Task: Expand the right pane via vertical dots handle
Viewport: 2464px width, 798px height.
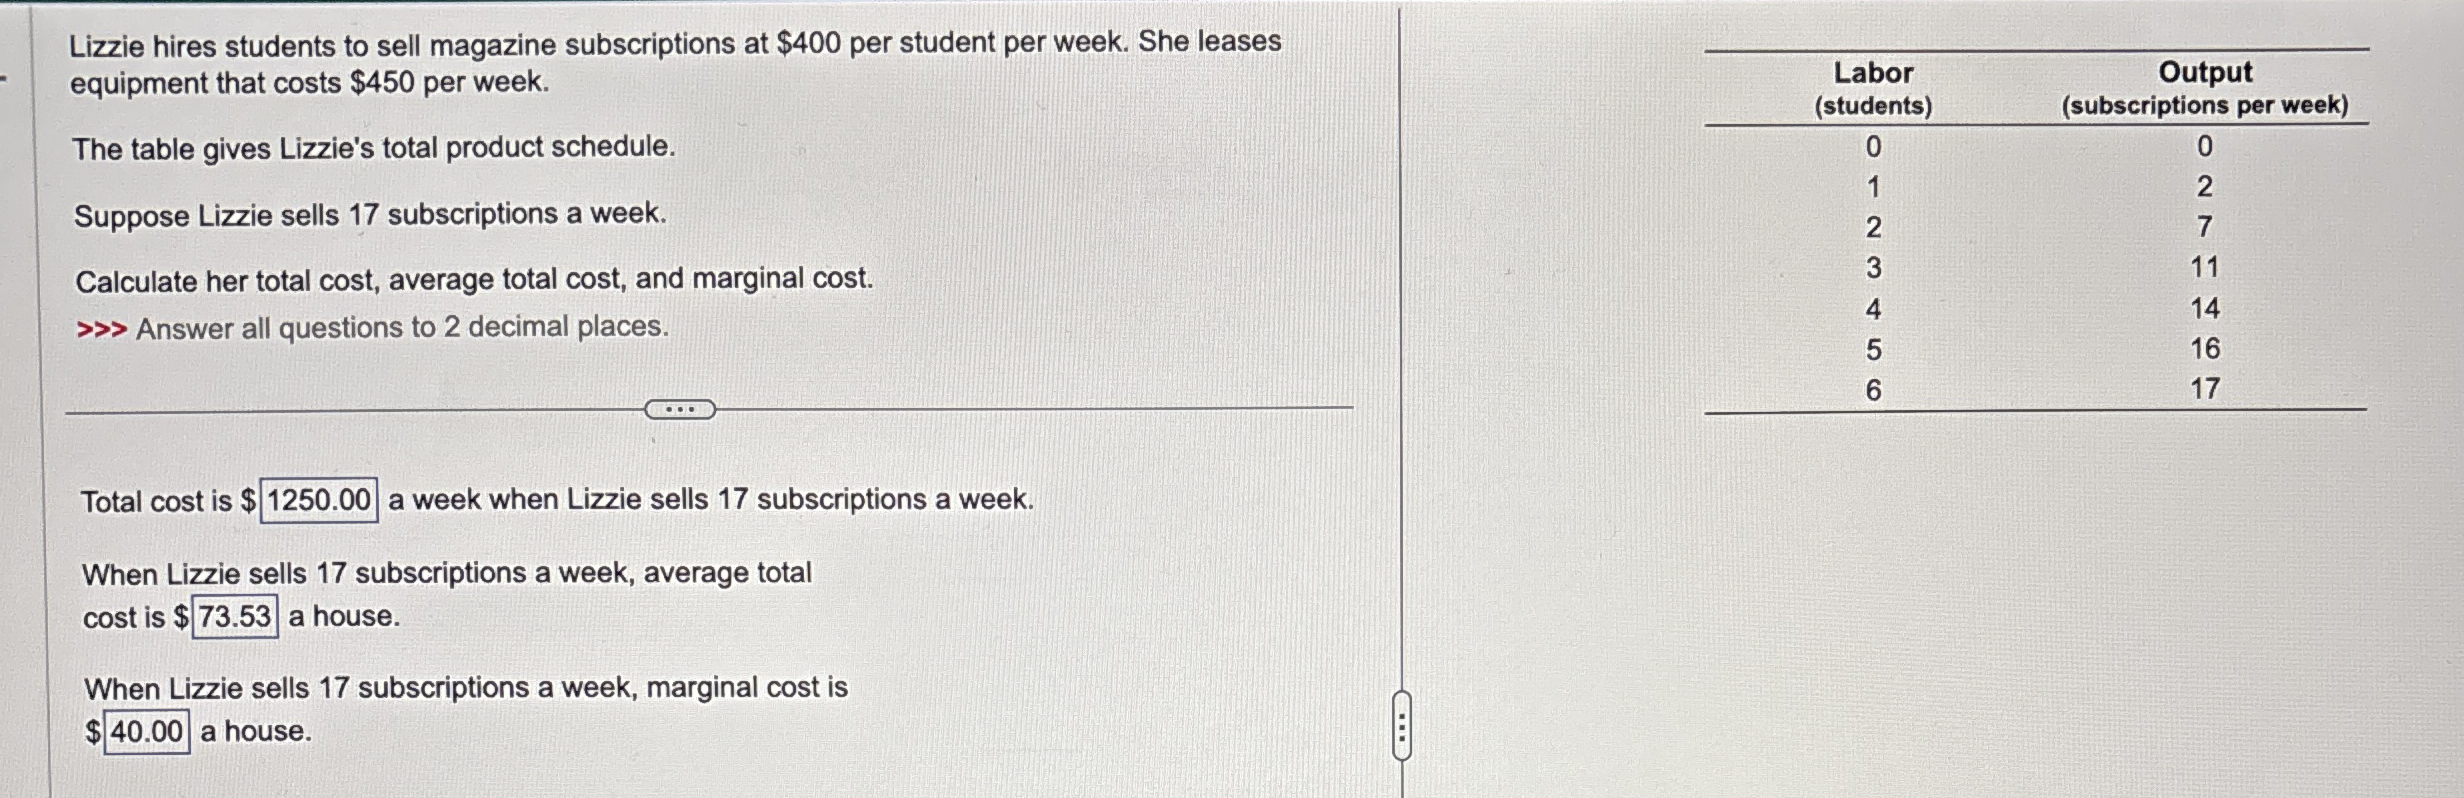Action: pos(1402,728)
